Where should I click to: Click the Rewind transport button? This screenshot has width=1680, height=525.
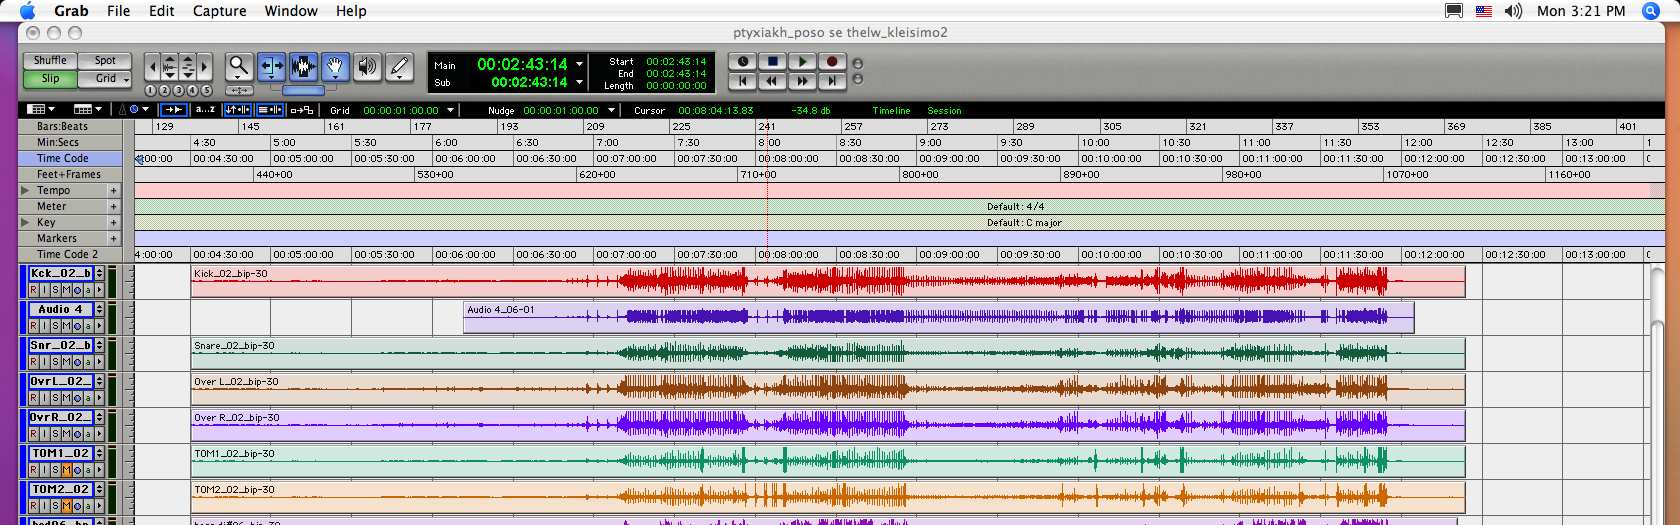(772, 80)
